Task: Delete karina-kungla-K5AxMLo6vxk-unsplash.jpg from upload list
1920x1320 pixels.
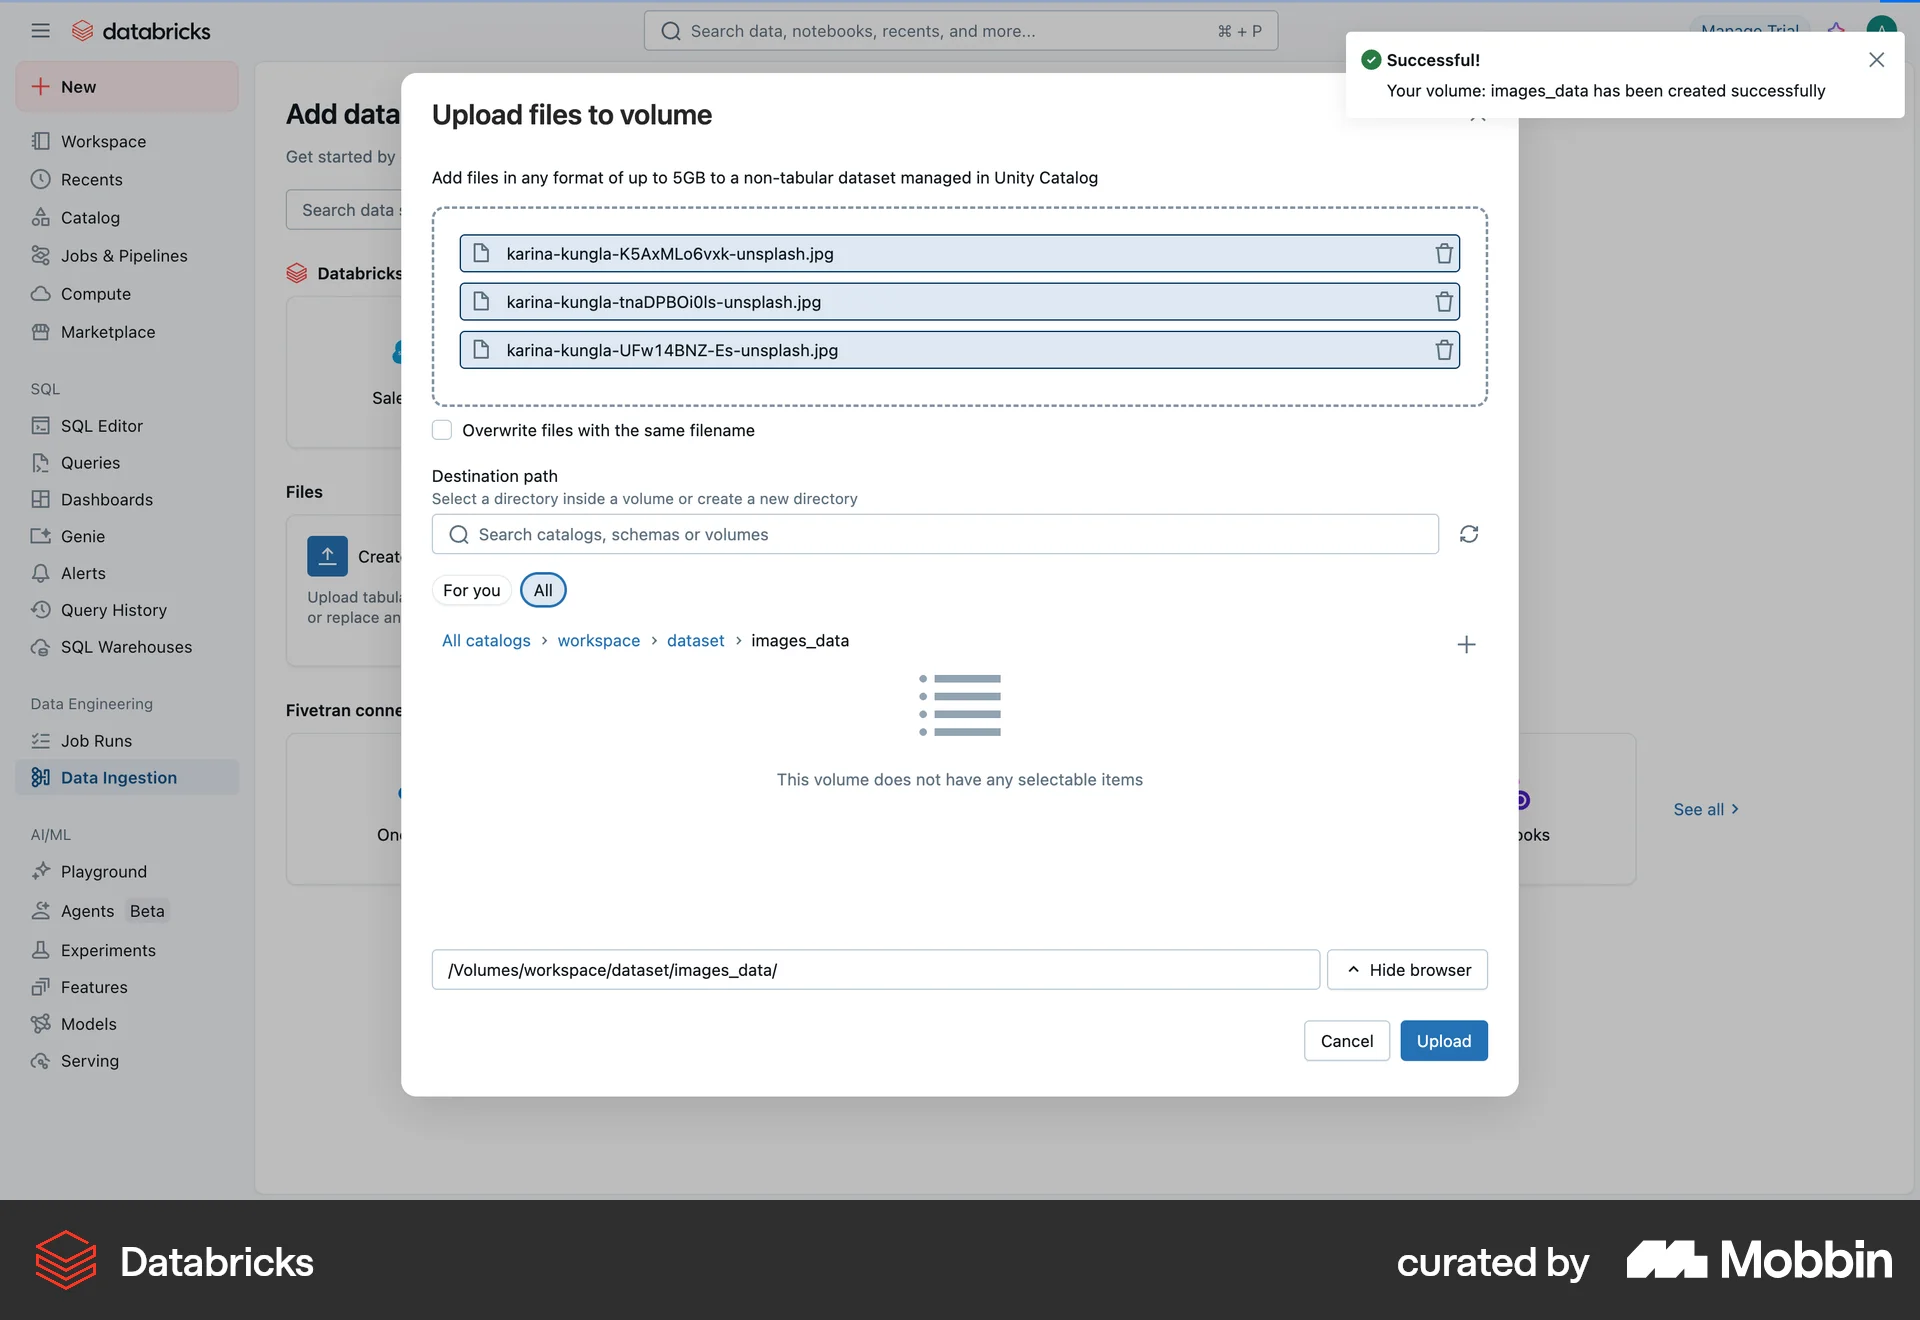Action: click(x=1443, y=253)
